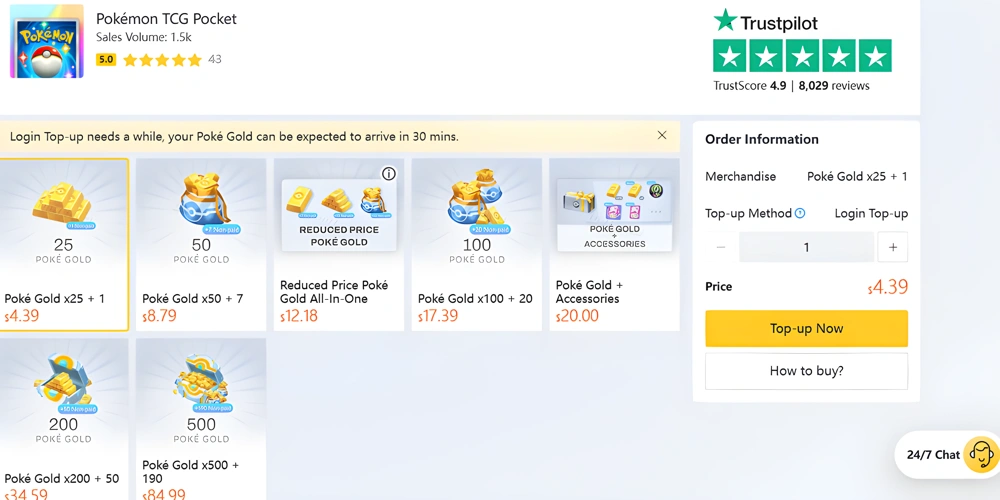
Task: Select the Poké Gold x100 + 20 pack
Action: pos(477,244)
